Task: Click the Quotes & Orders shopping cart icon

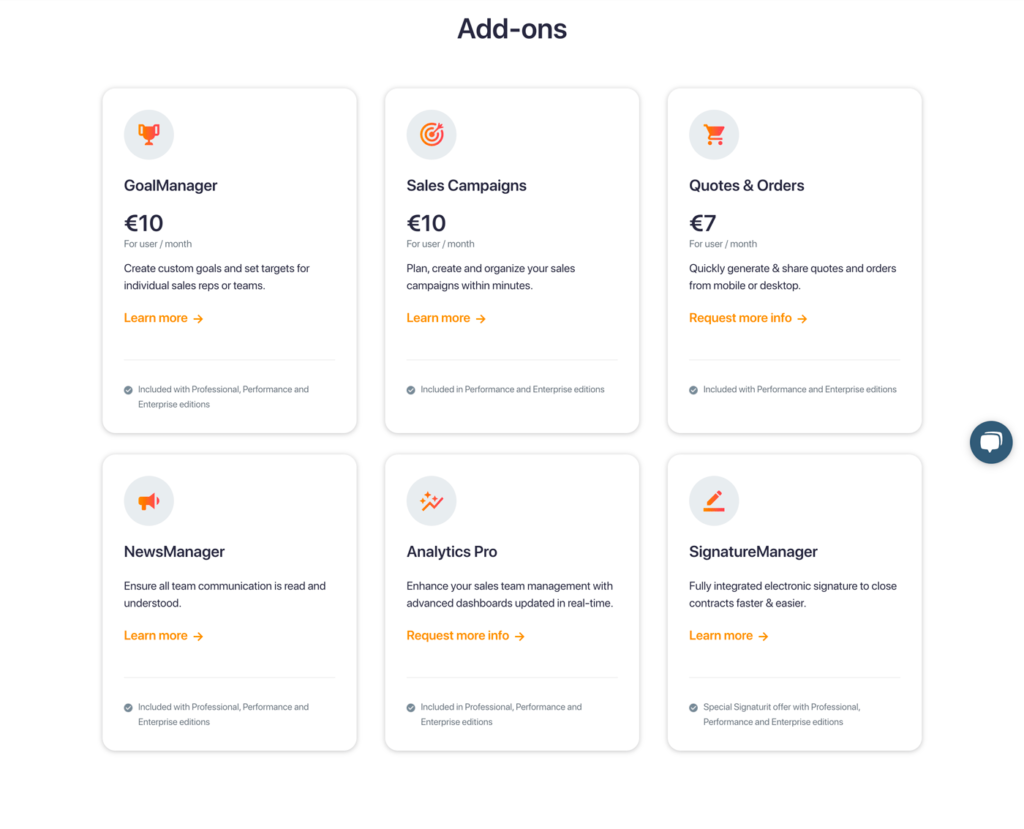Action: [x=714, y=135]
